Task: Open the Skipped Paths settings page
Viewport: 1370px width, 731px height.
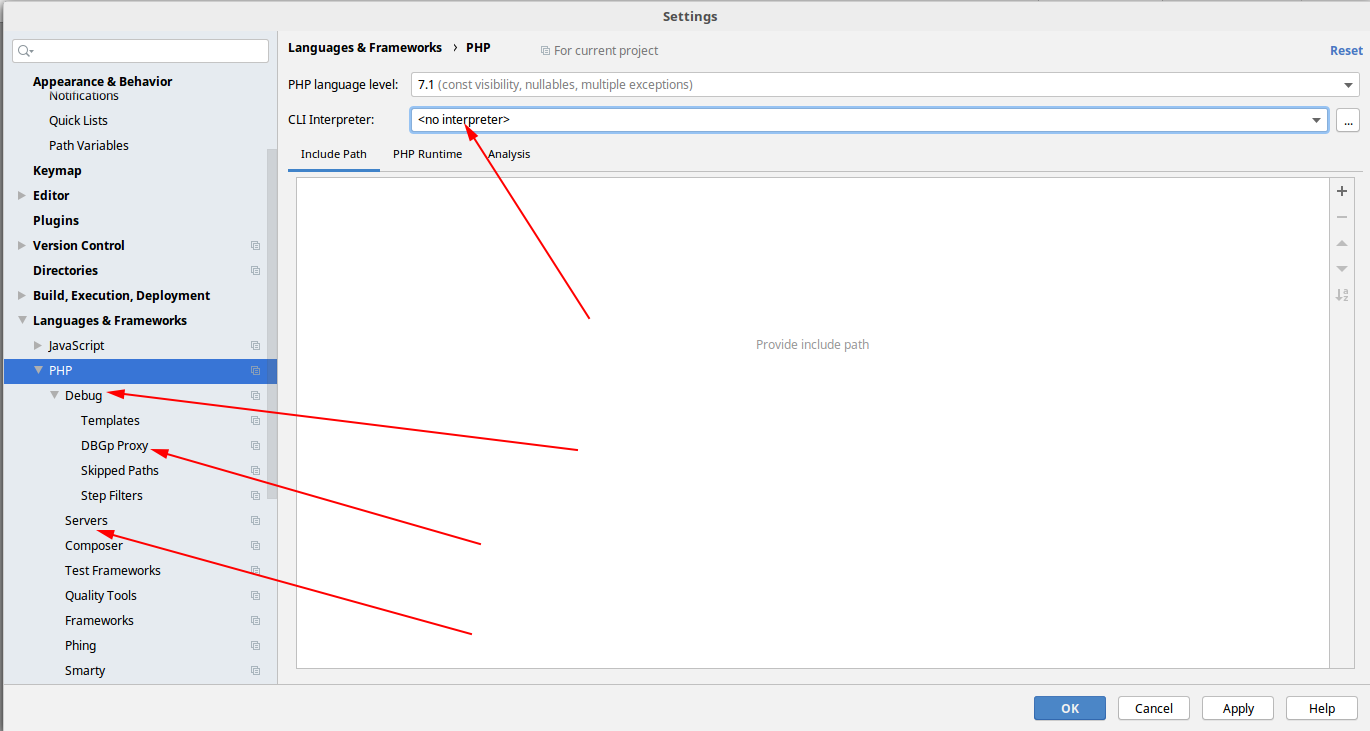Action: click(x=120, y=471)
